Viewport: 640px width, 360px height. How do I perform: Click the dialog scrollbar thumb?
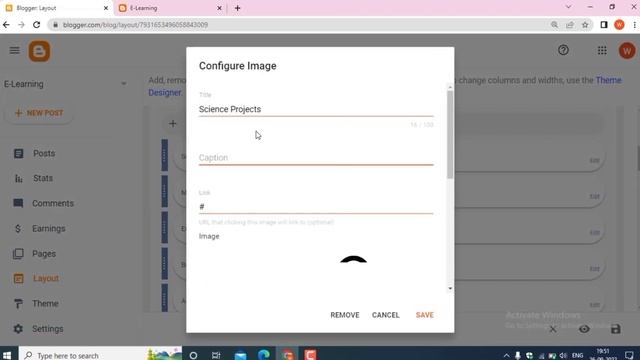pos(450,135)
